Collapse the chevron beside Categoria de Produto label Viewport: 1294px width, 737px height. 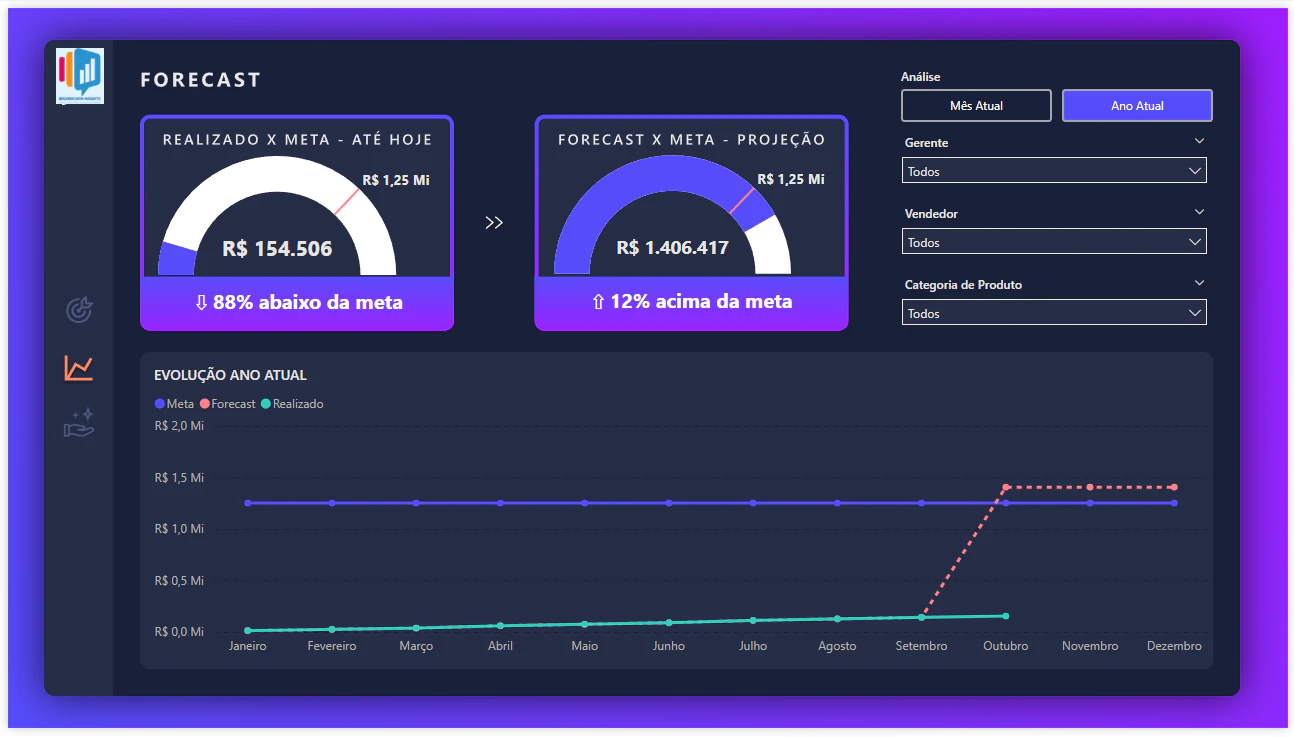(x=1199, y=283)
